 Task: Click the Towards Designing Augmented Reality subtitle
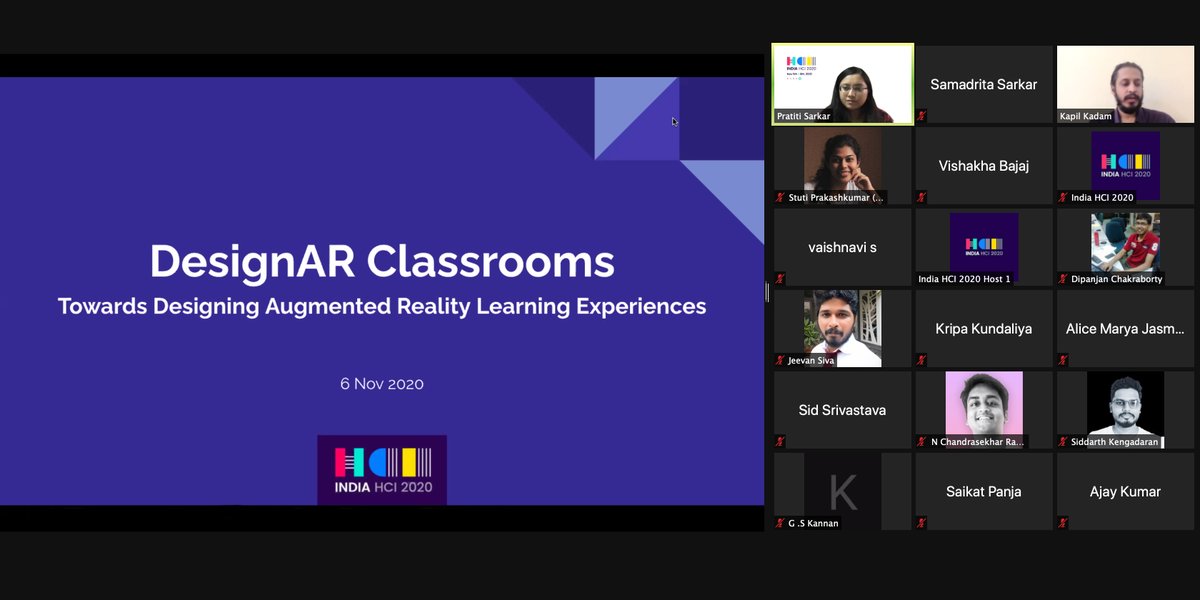coord(382,306)
